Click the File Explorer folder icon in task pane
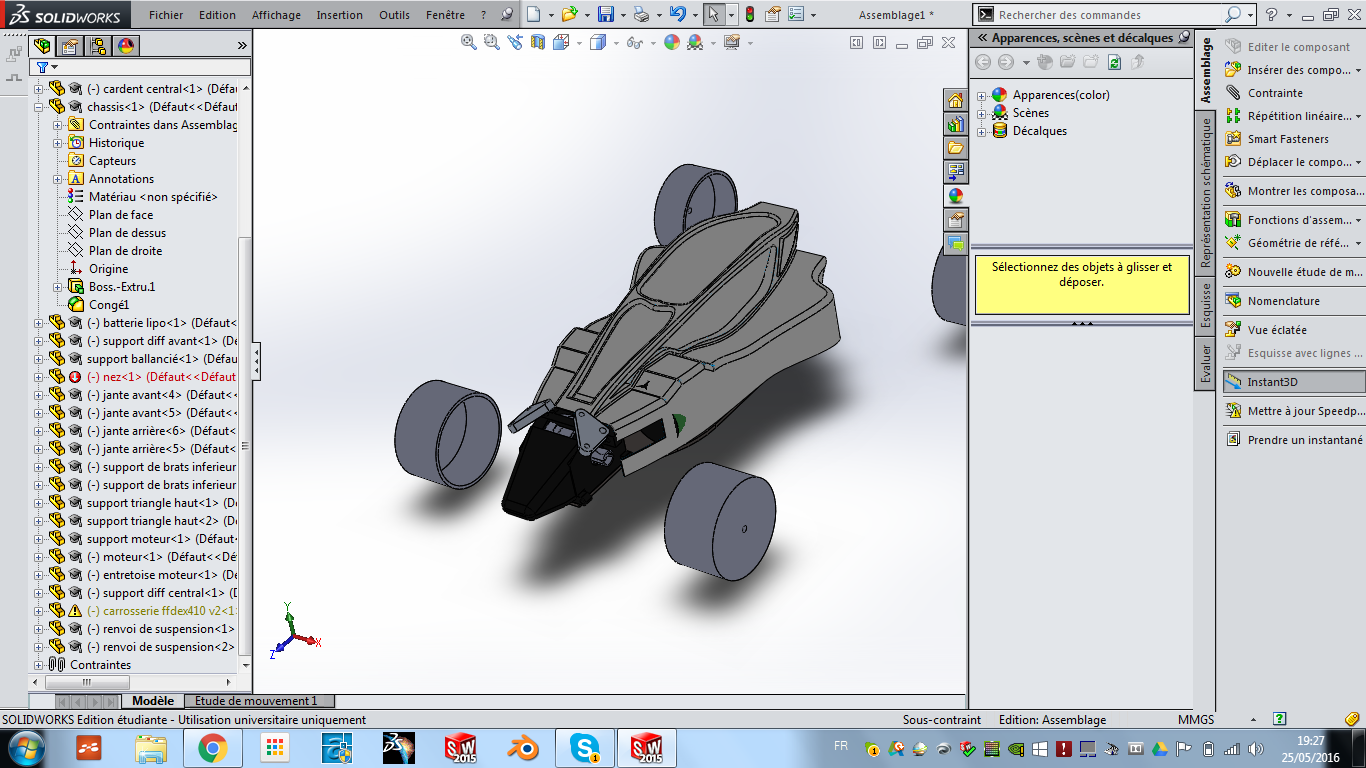The width and height of the screenshot is (1366, 768). click(x=956, y=148)
